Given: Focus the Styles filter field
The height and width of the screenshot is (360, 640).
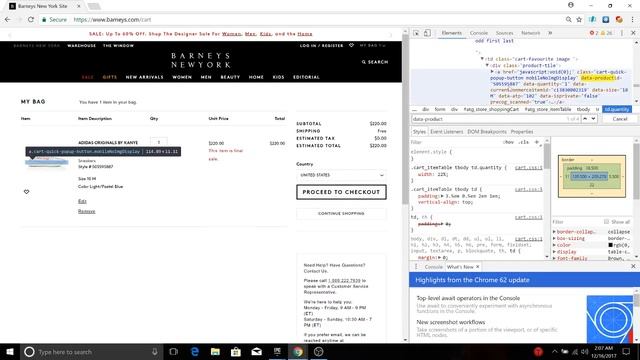Looking at the screenshot, I should pos(455,142).
